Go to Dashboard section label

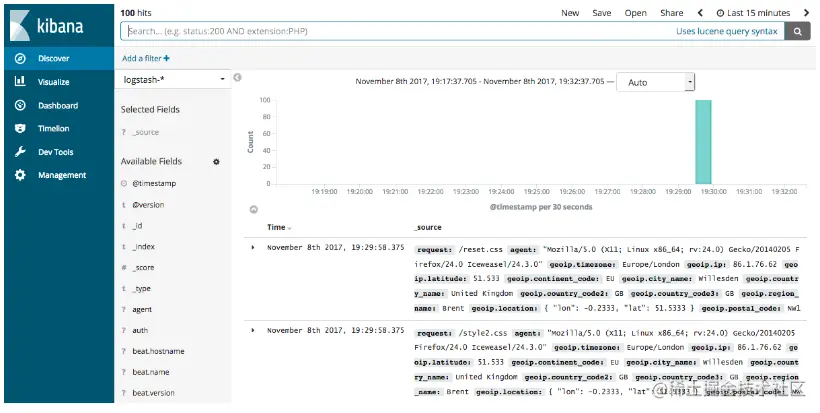pos(58,106)
